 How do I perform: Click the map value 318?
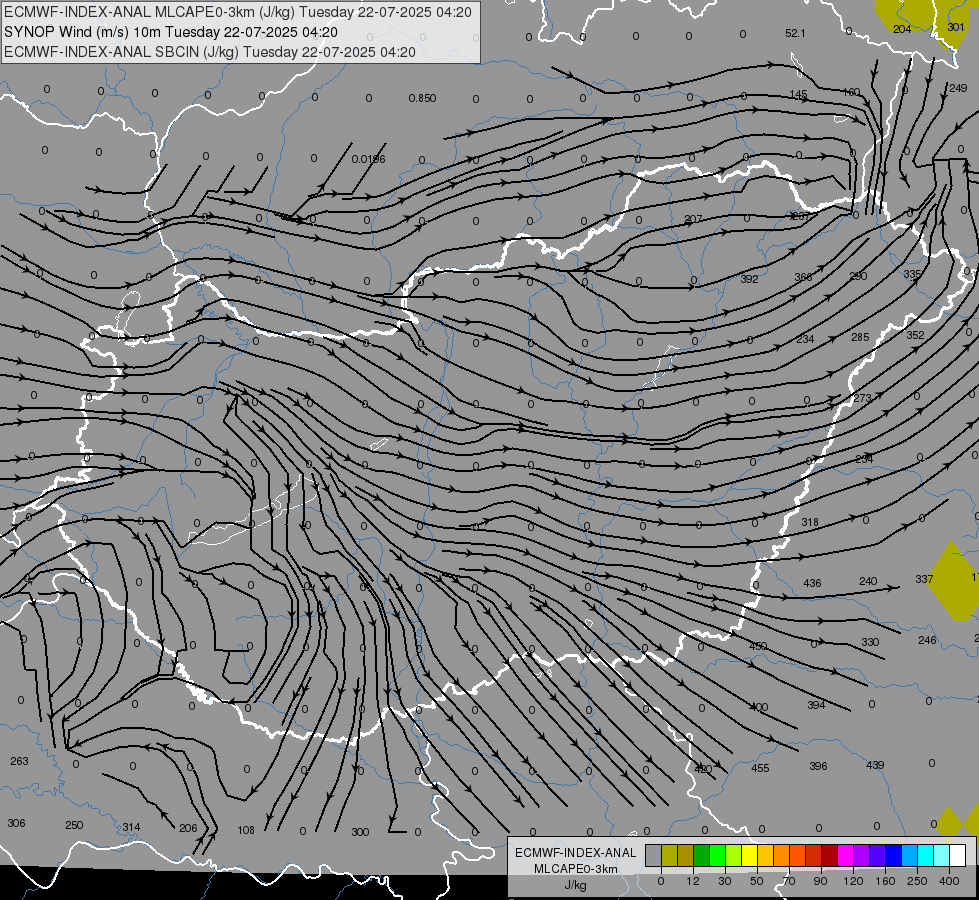point(810,522)
